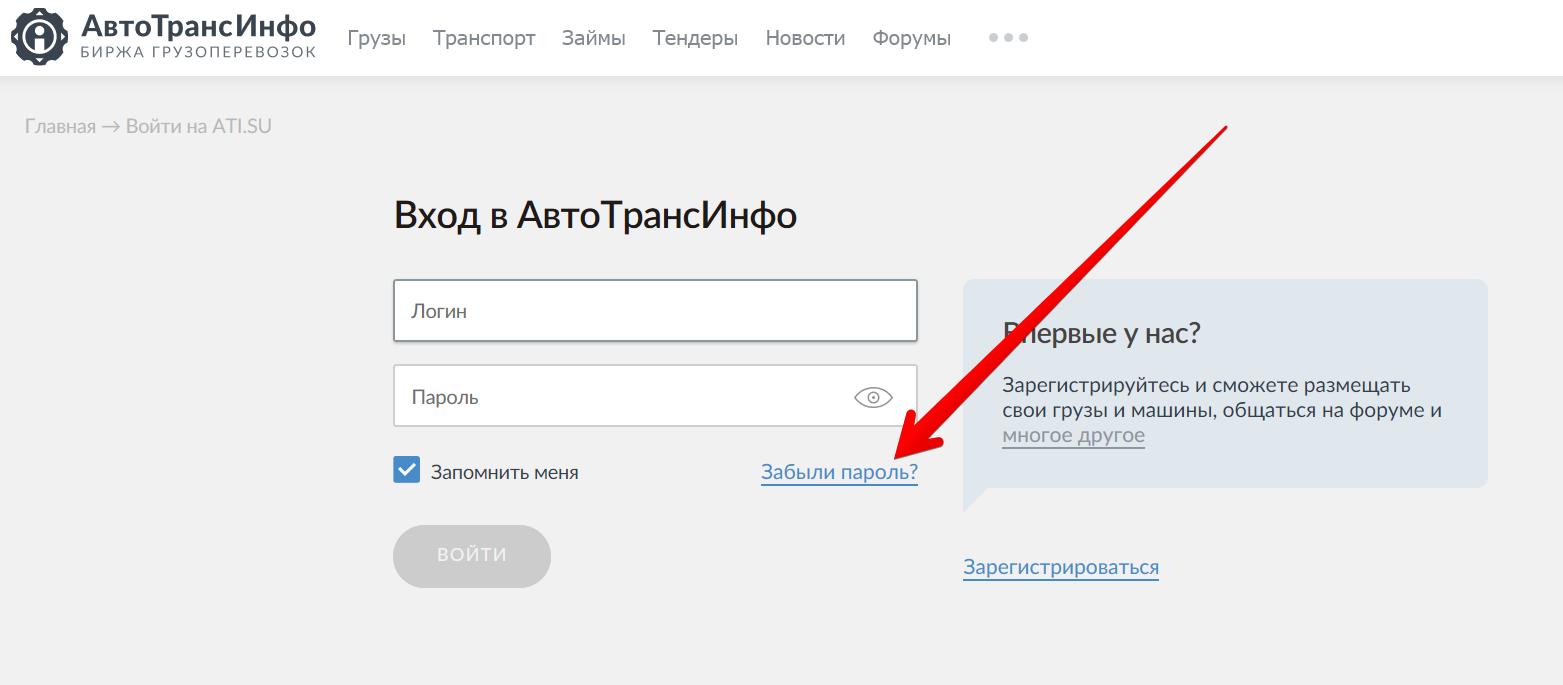This screenshot has width=1563, height=685.
Task: Click the ВОЙТИ button
Action: 472,556
